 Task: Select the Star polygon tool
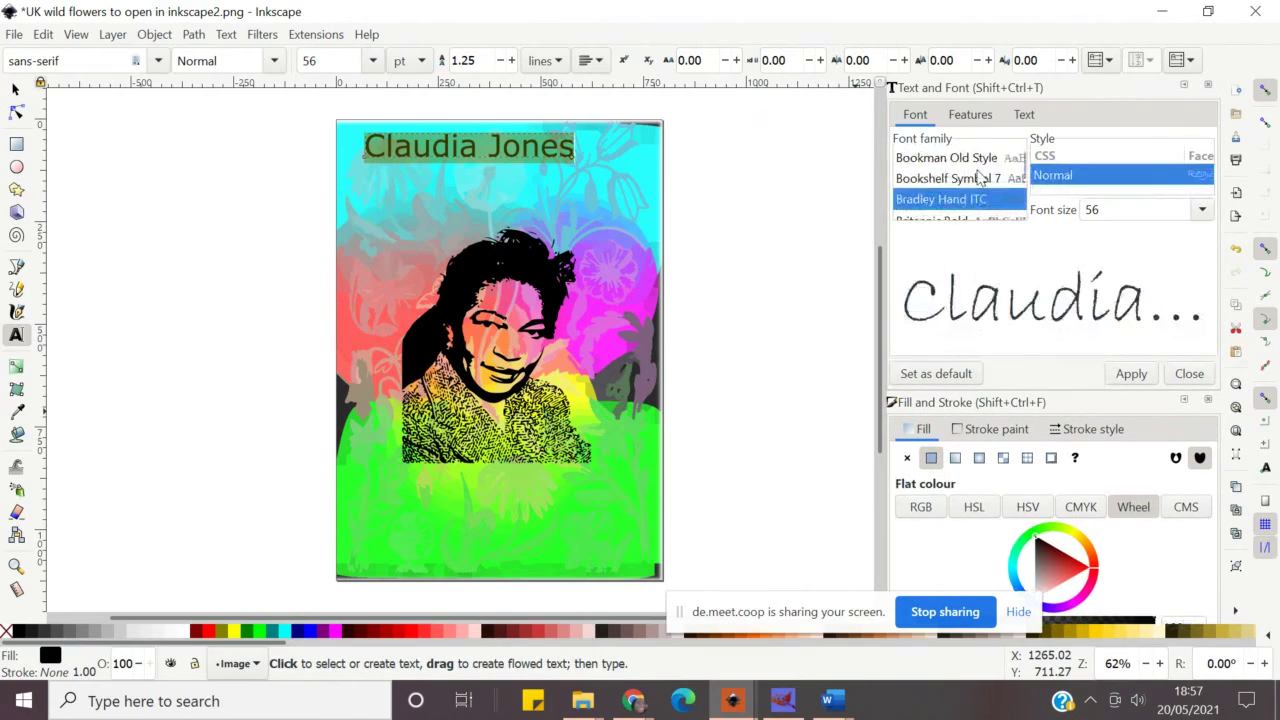(x=16, y=189)
